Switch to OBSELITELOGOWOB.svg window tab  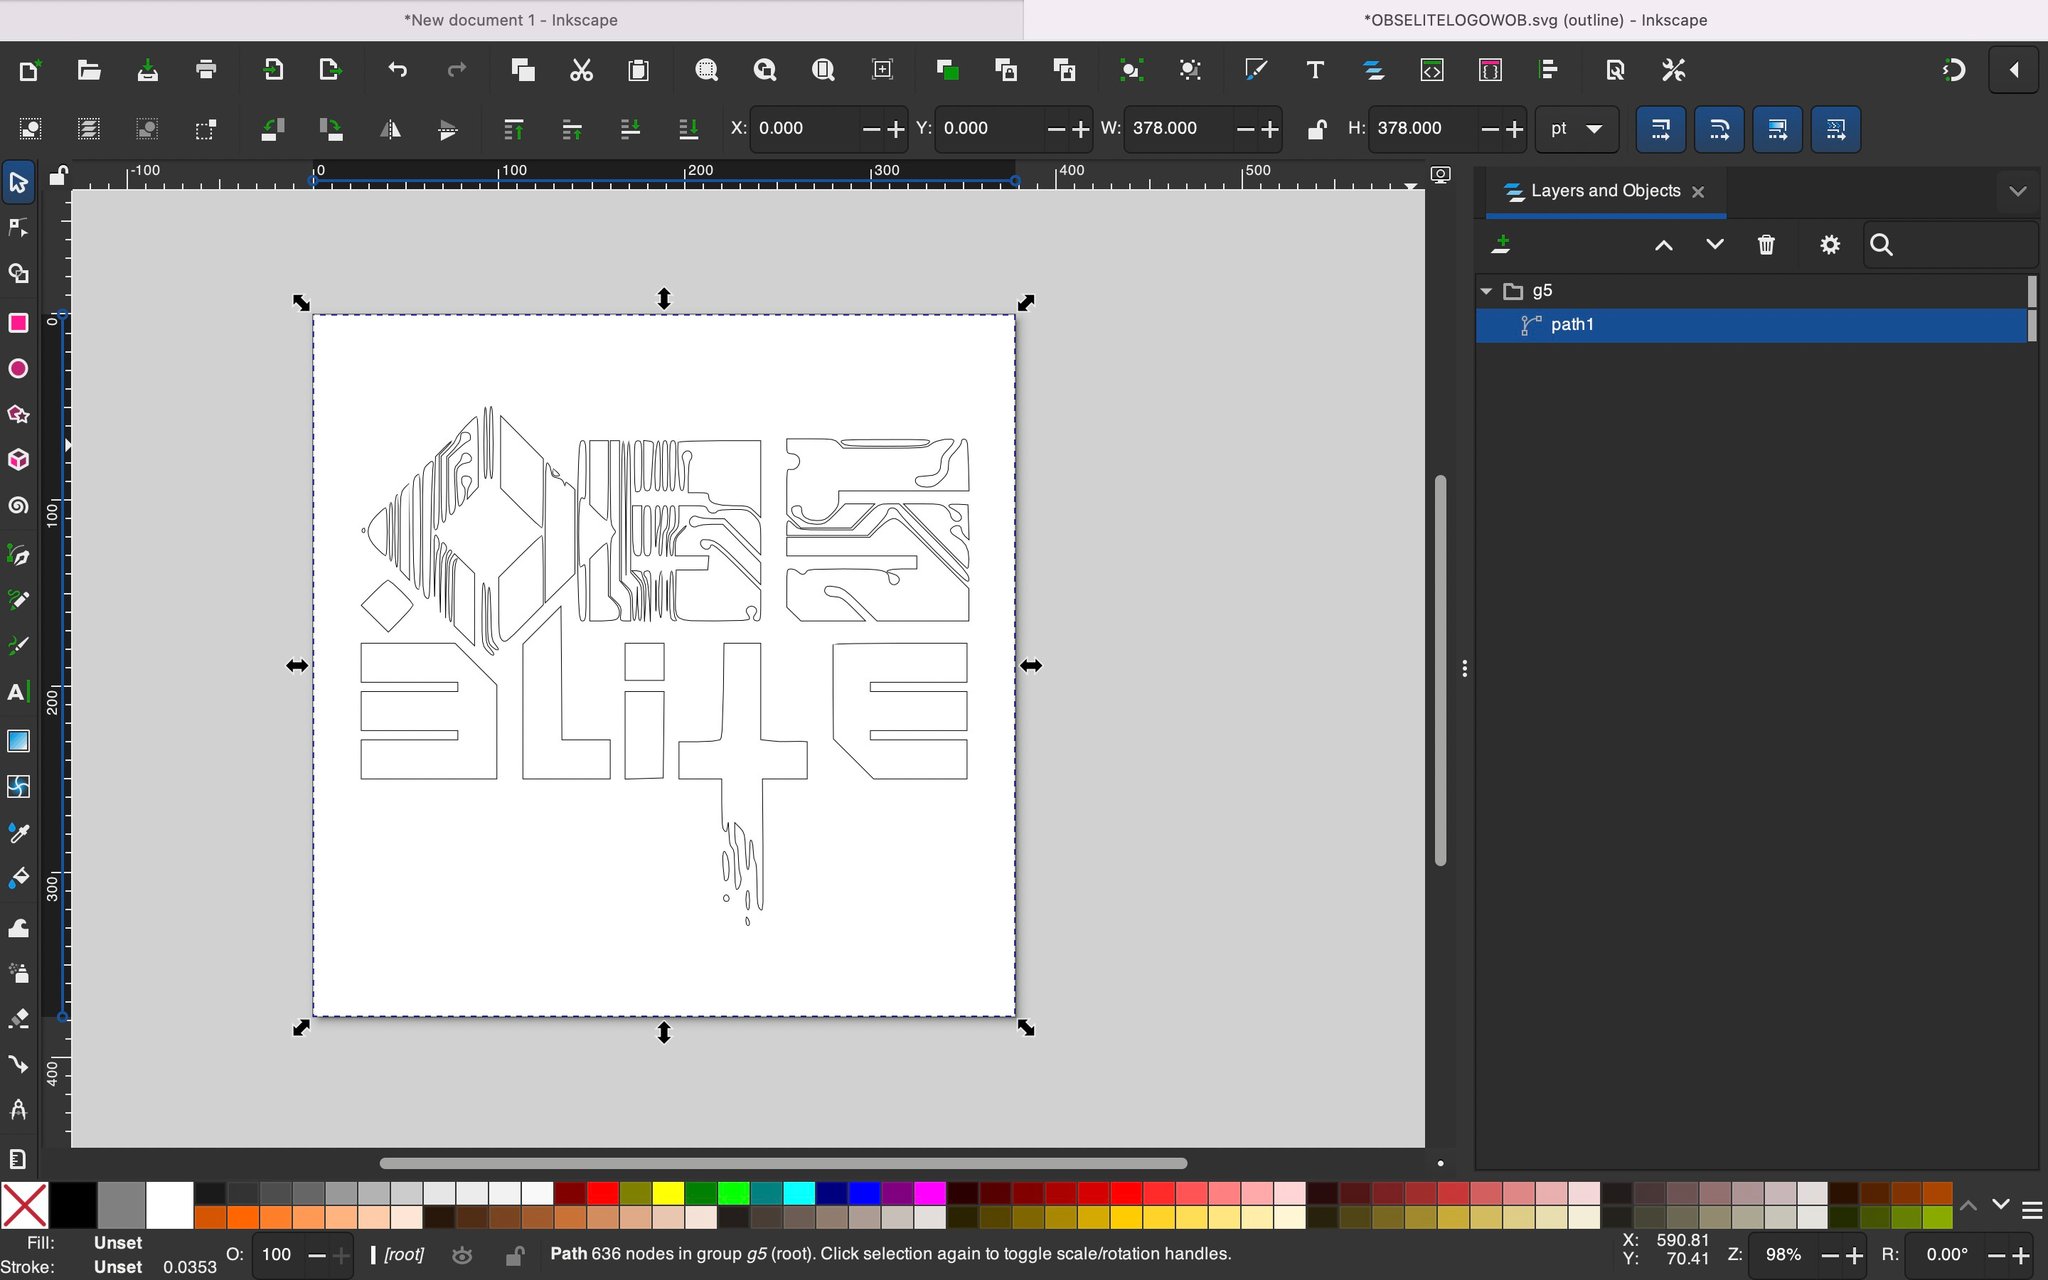(x=1536, y=20)
